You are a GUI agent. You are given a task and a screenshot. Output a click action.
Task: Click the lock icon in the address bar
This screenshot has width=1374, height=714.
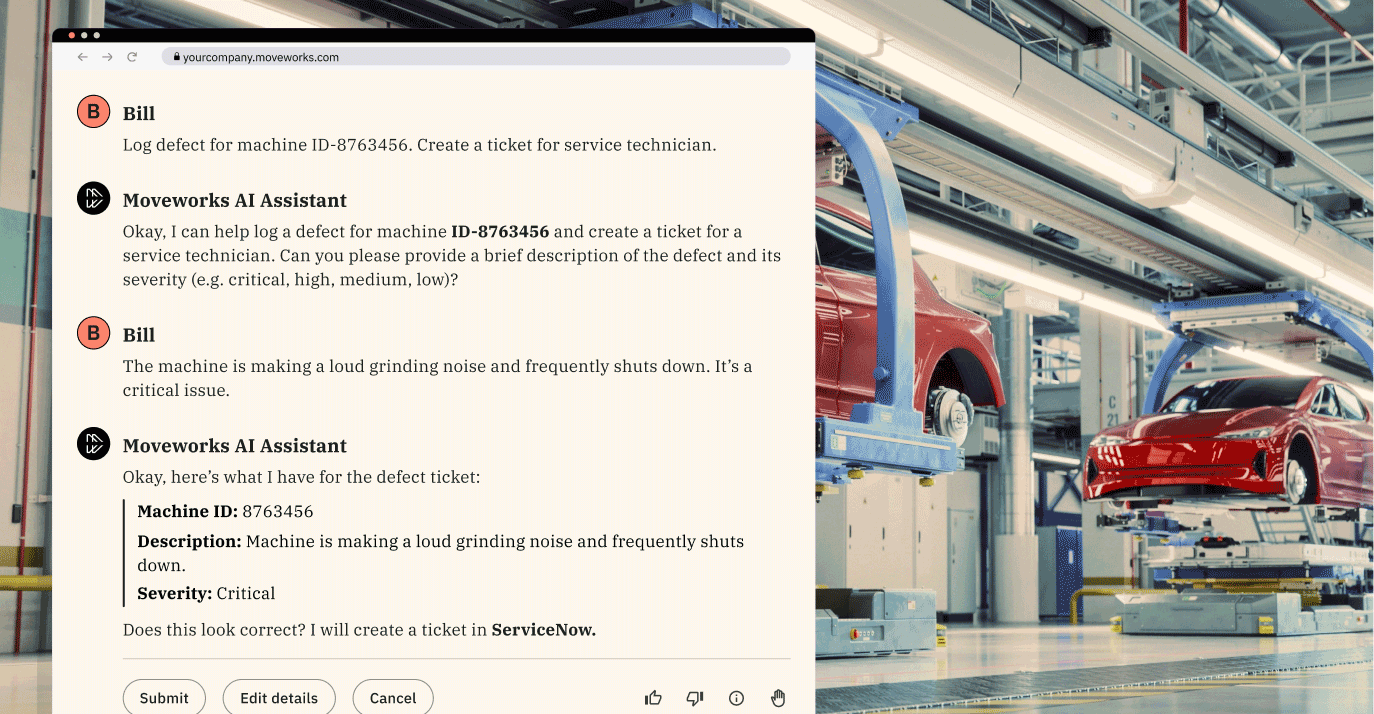176,58
